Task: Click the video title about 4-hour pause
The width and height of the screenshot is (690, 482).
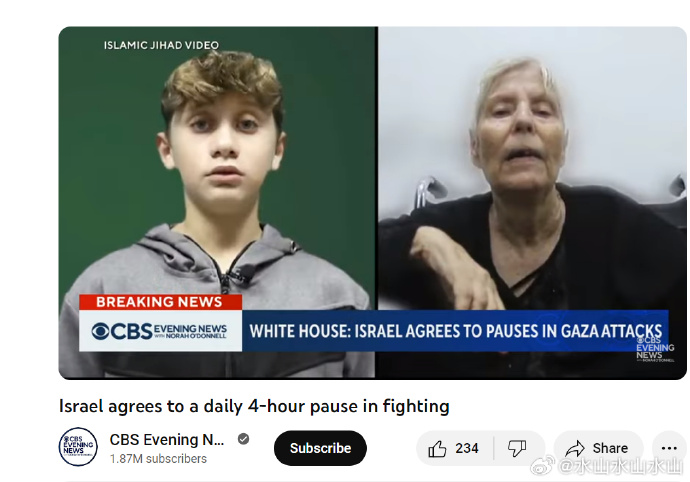Action: (x=254, y=406)
